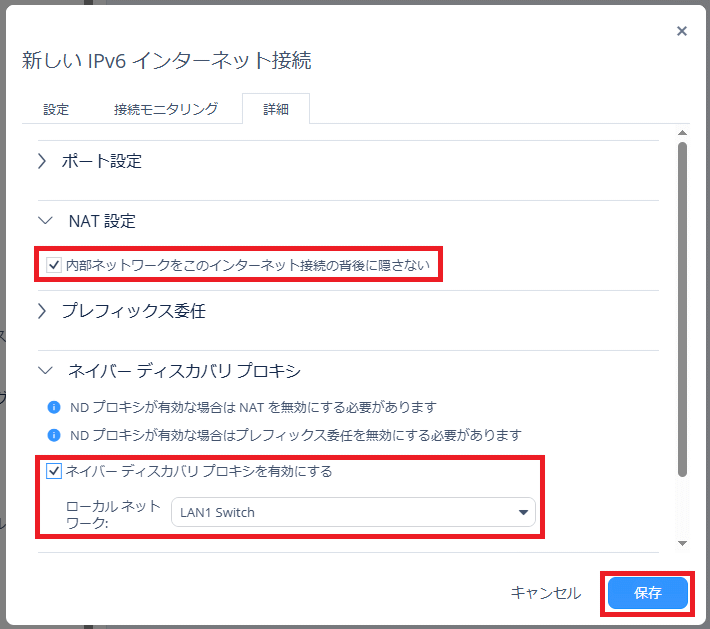Uncheck 内部ネットワークをこのインターネット接続の背後に隠さない checkbox
The height and width of the screenshot is (629, 710).
click(54, 266)
